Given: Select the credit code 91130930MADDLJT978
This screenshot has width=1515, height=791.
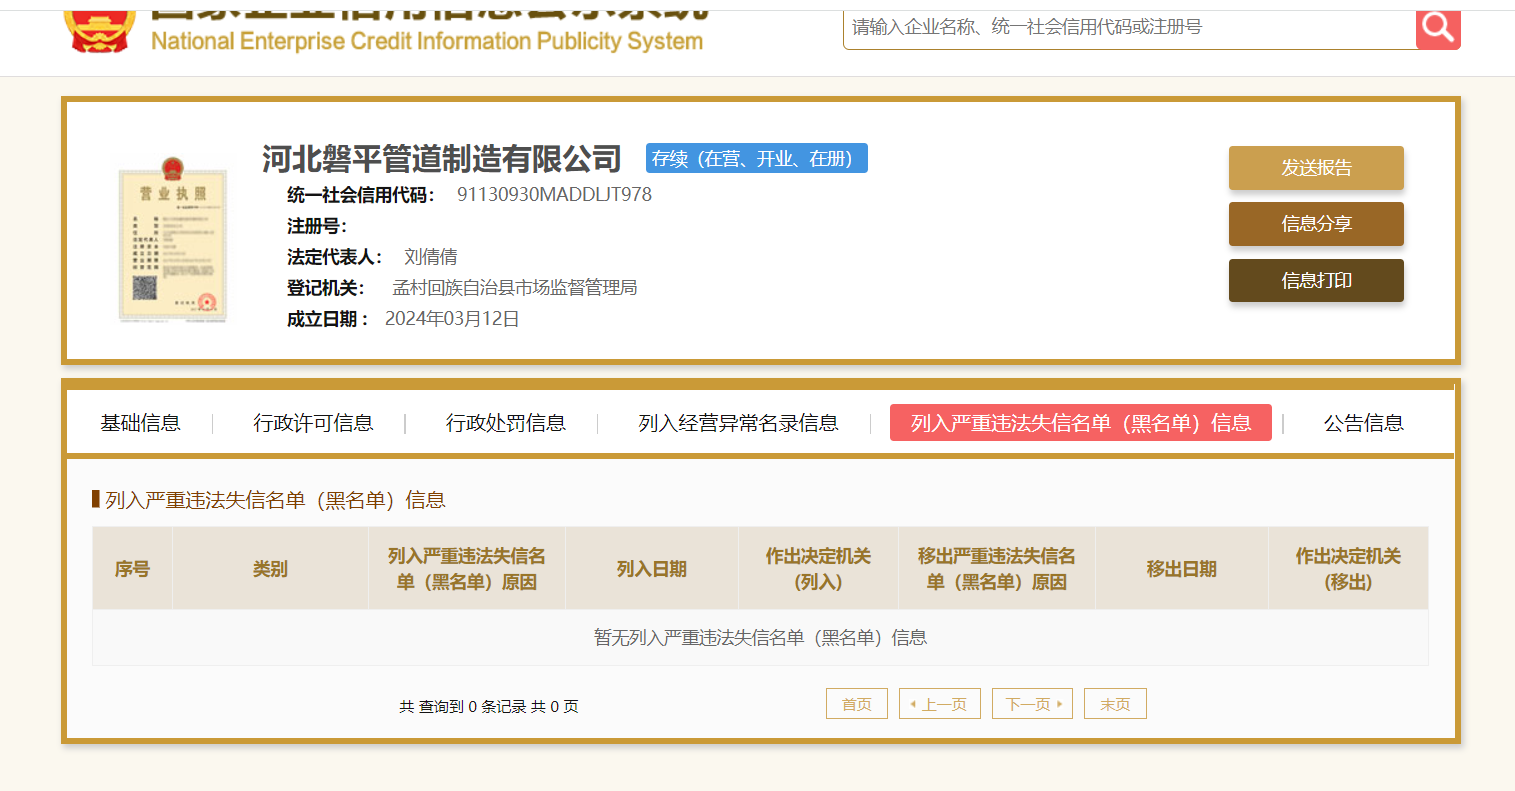Looking at the screenshot, I should click(x=554, y=195).
